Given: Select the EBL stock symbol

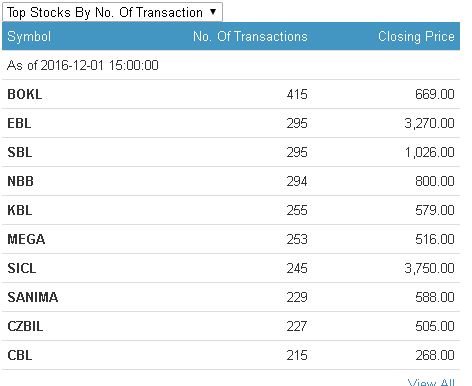Looking at the screenshot, I should (19, 123).
